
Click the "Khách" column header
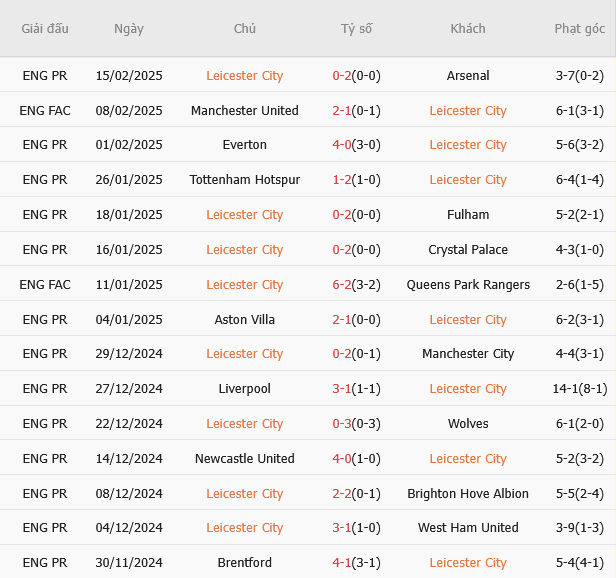(468, 29)
